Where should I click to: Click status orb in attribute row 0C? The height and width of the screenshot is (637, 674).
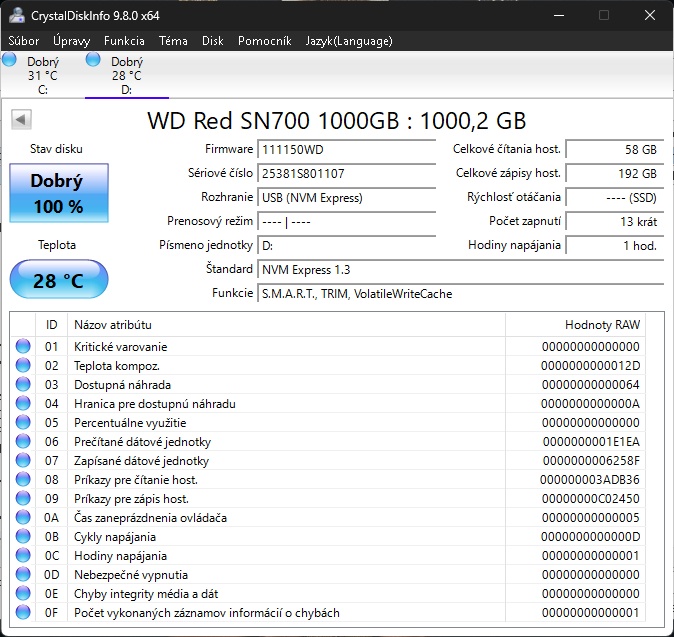coord(23,555)
